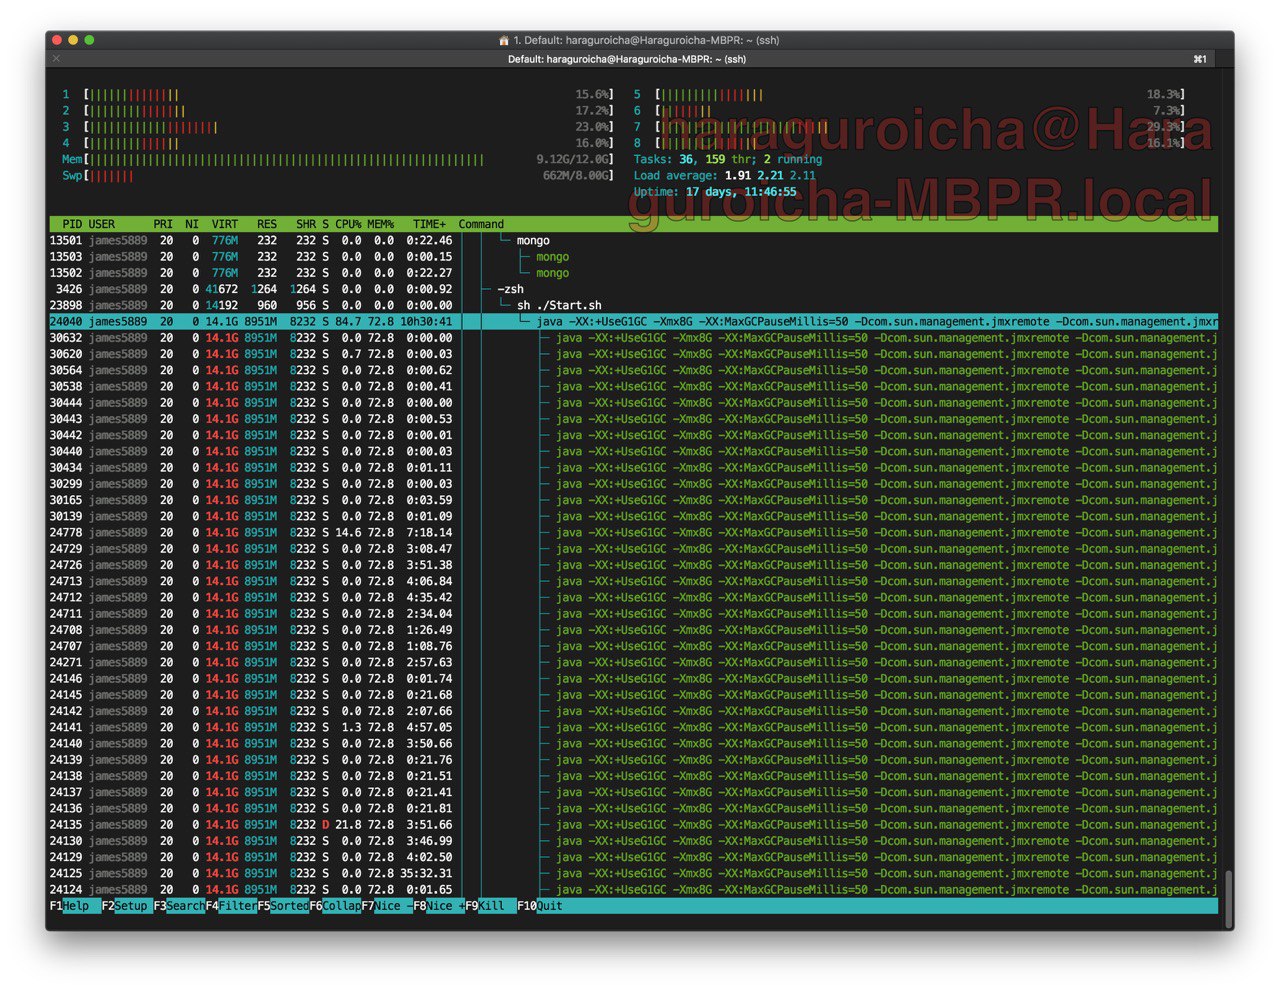Select java thread row PID 30434
This screenshot has height=991, width=1280.
pos(633,468)
